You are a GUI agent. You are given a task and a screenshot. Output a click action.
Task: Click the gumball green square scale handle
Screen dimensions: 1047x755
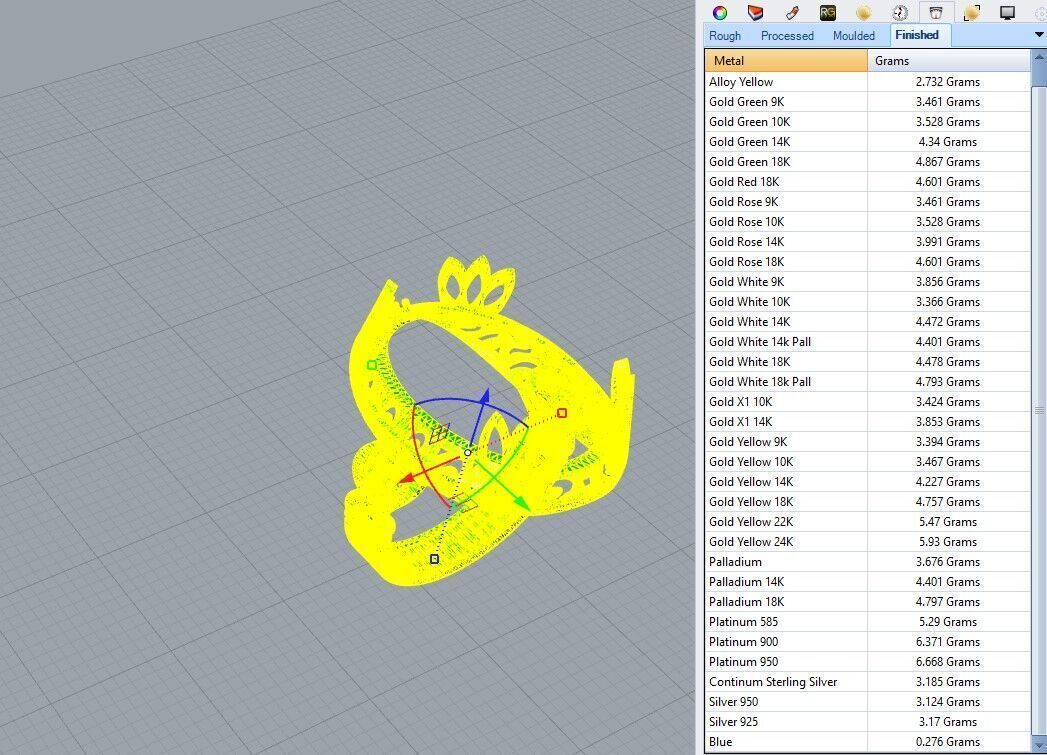coord(372,364)
